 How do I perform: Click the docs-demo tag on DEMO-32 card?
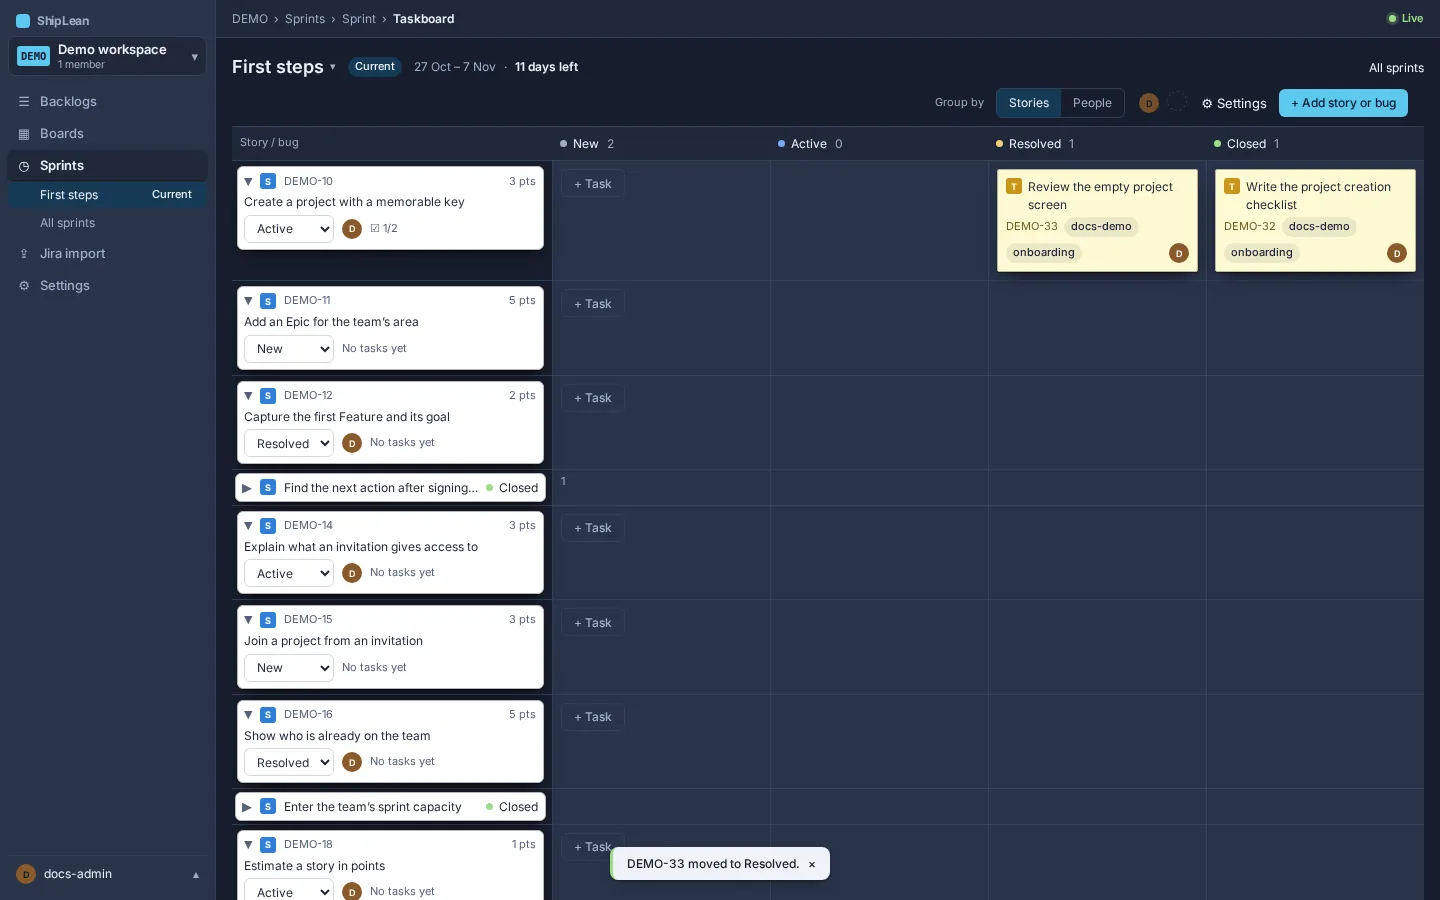(x=1319, y=227)
